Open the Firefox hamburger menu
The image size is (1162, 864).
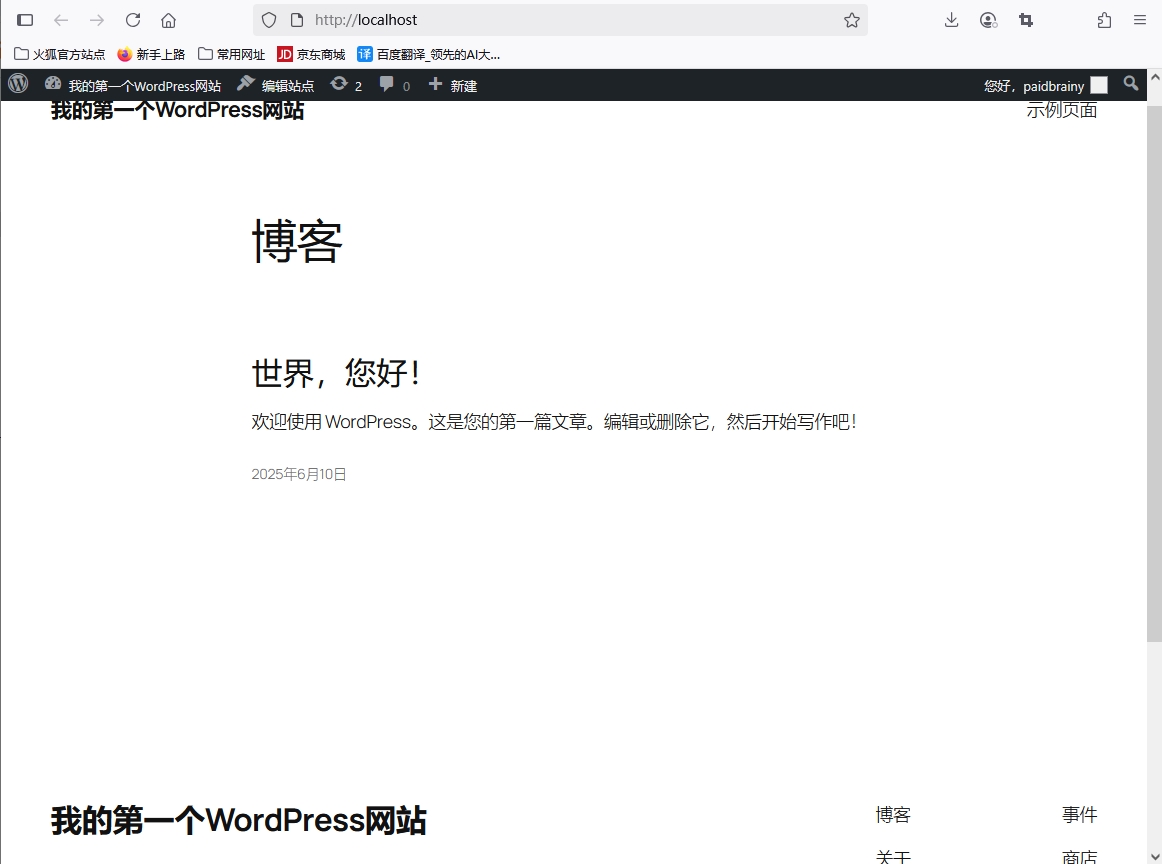coord(1140,20)
